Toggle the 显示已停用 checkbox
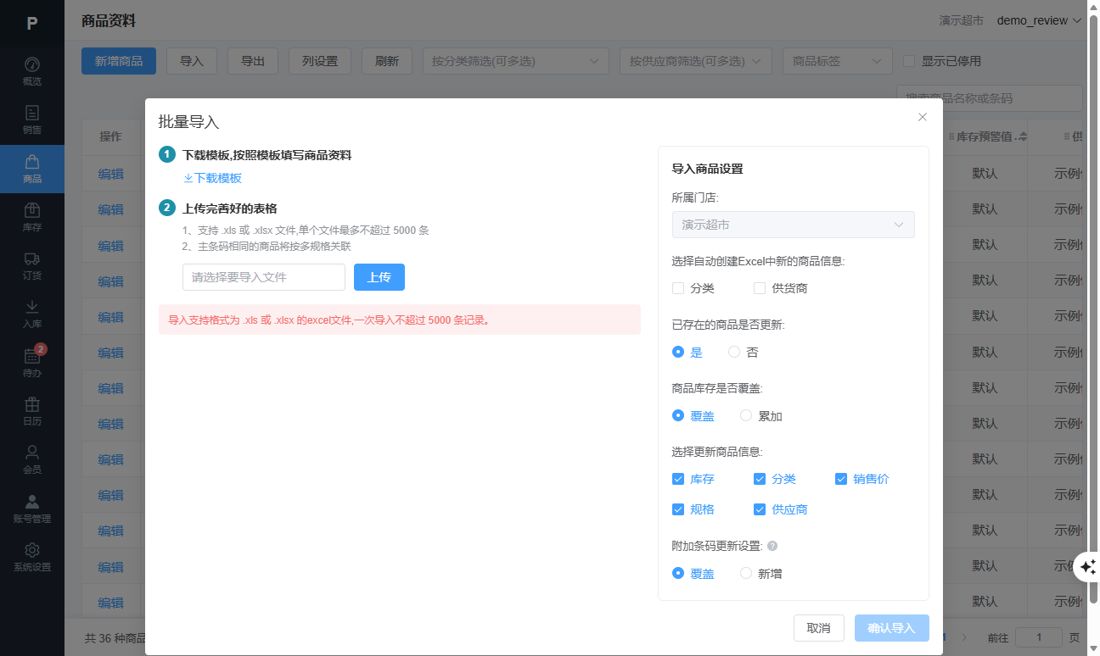The image size is (1100, 656). (x=908, y=61)
